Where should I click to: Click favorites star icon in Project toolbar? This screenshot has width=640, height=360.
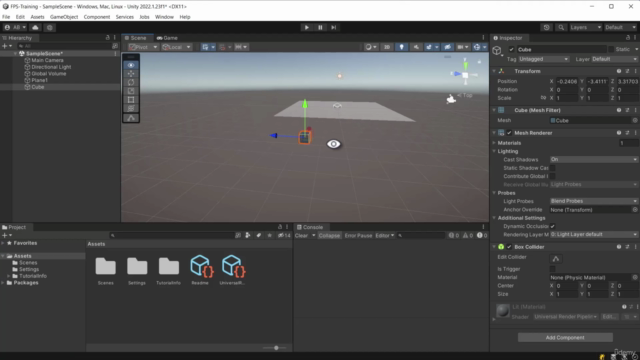(x=269, y=236)
